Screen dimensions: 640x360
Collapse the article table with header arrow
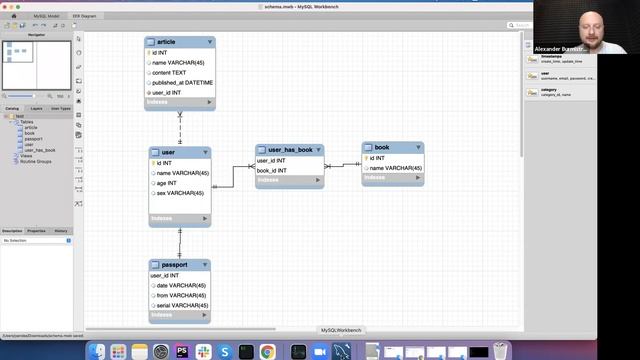(x=210, y=42)
